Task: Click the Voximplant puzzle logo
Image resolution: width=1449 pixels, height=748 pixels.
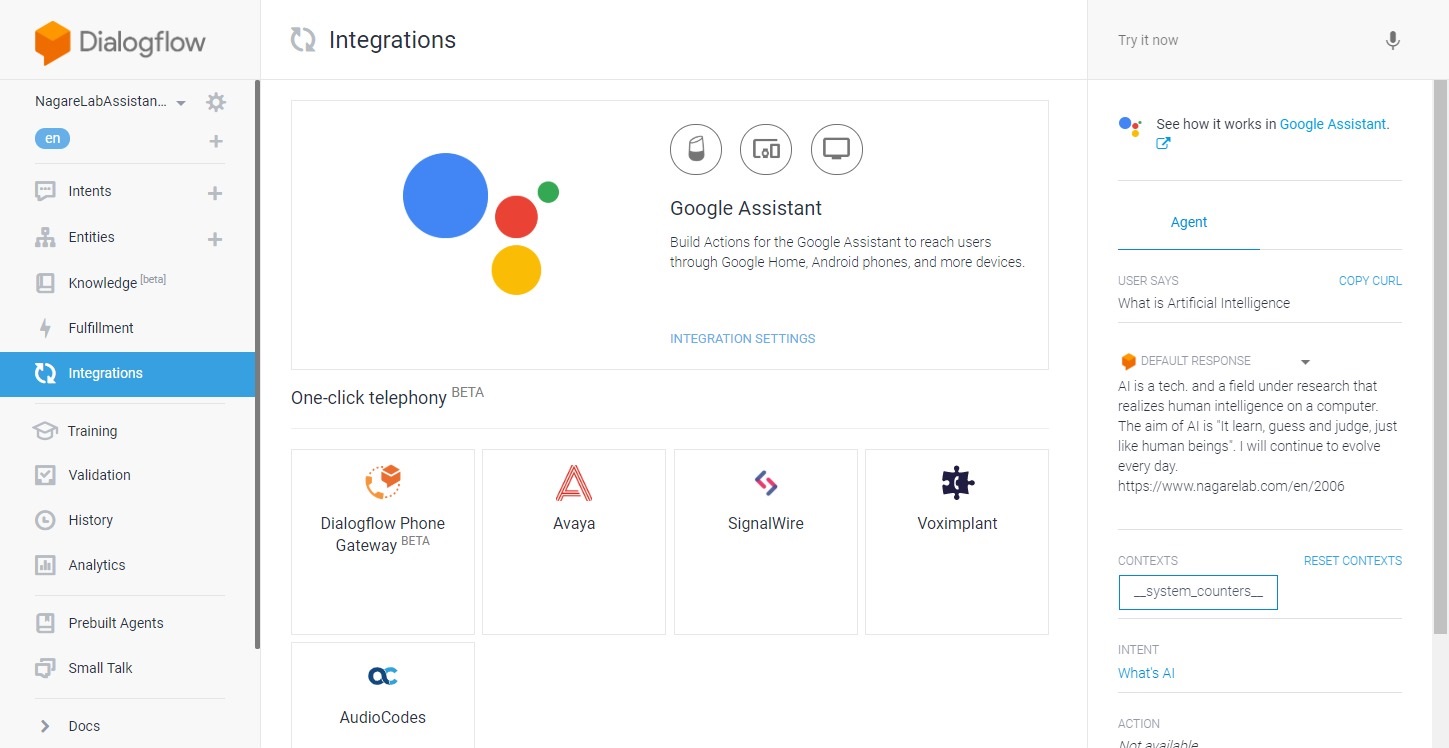Action: pyautogui.click(x=957, y=483)
